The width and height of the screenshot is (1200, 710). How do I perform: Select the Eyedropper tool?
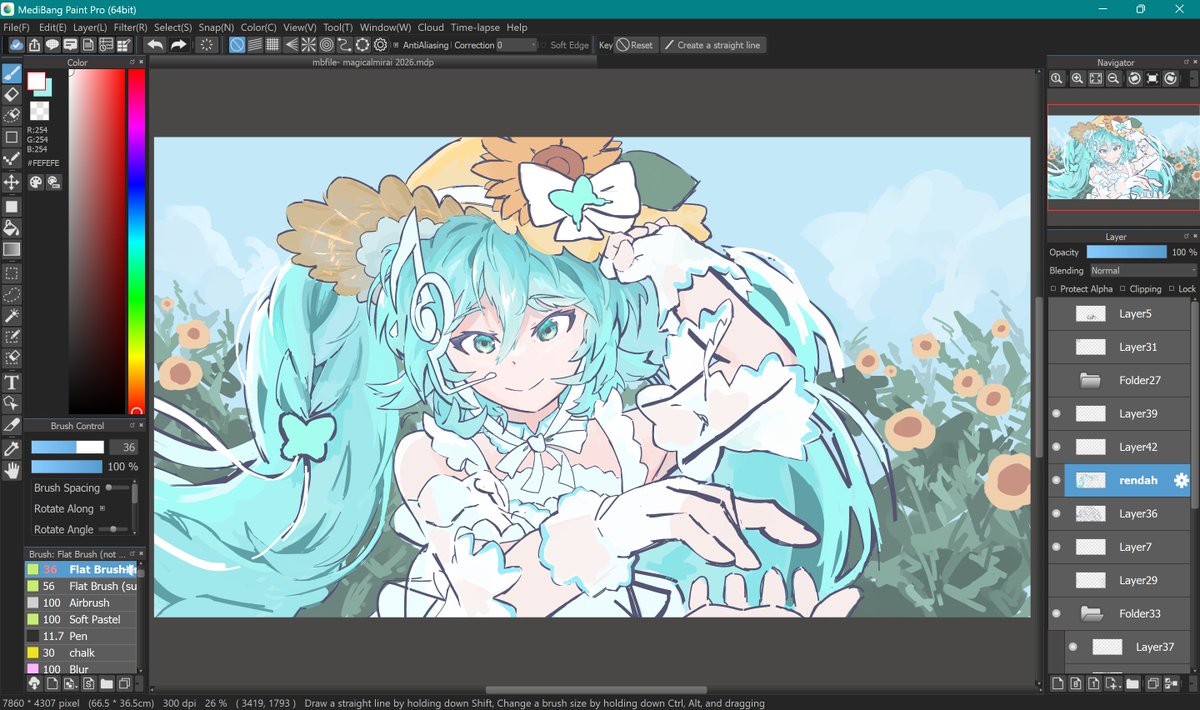12,450
